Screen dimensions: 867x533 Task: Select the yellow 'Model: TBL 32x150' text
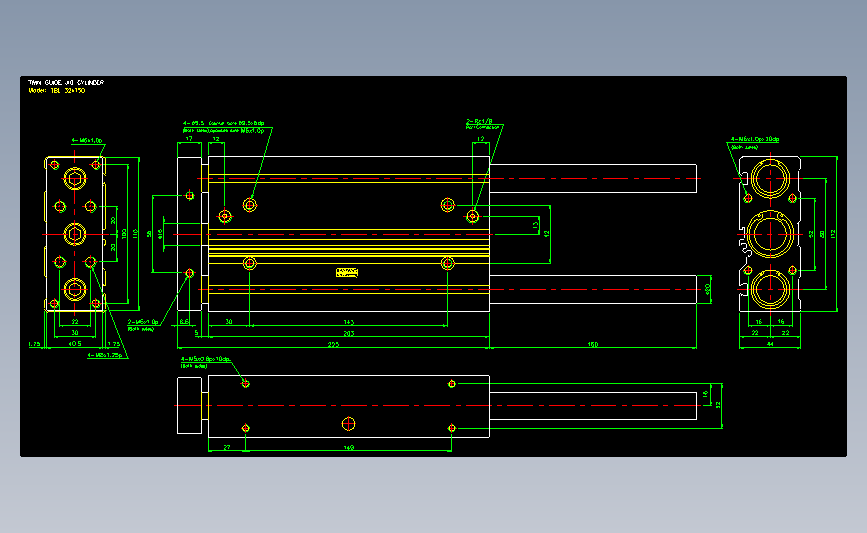57,90
